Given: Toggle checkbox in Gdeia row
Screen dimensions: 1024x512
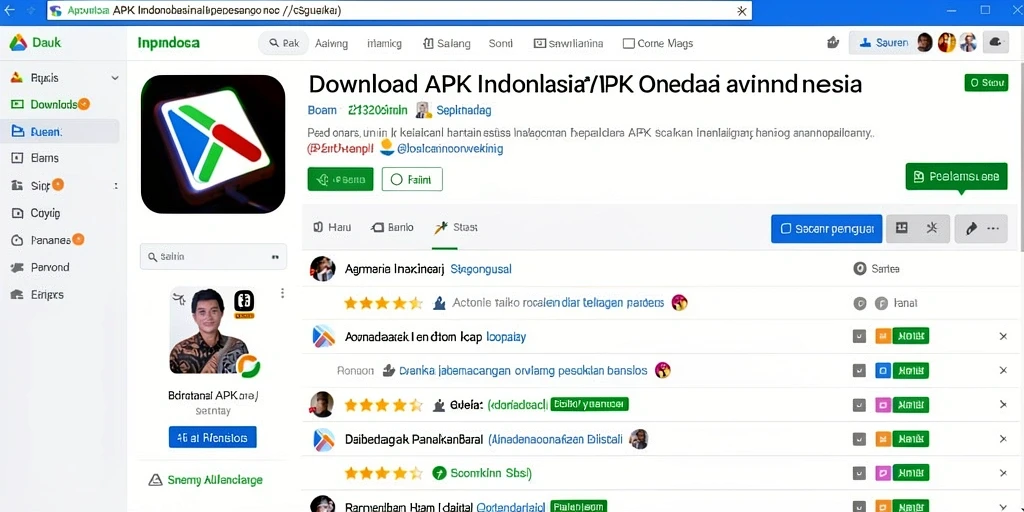Looking at the screenshot, I should pos(859,405).
